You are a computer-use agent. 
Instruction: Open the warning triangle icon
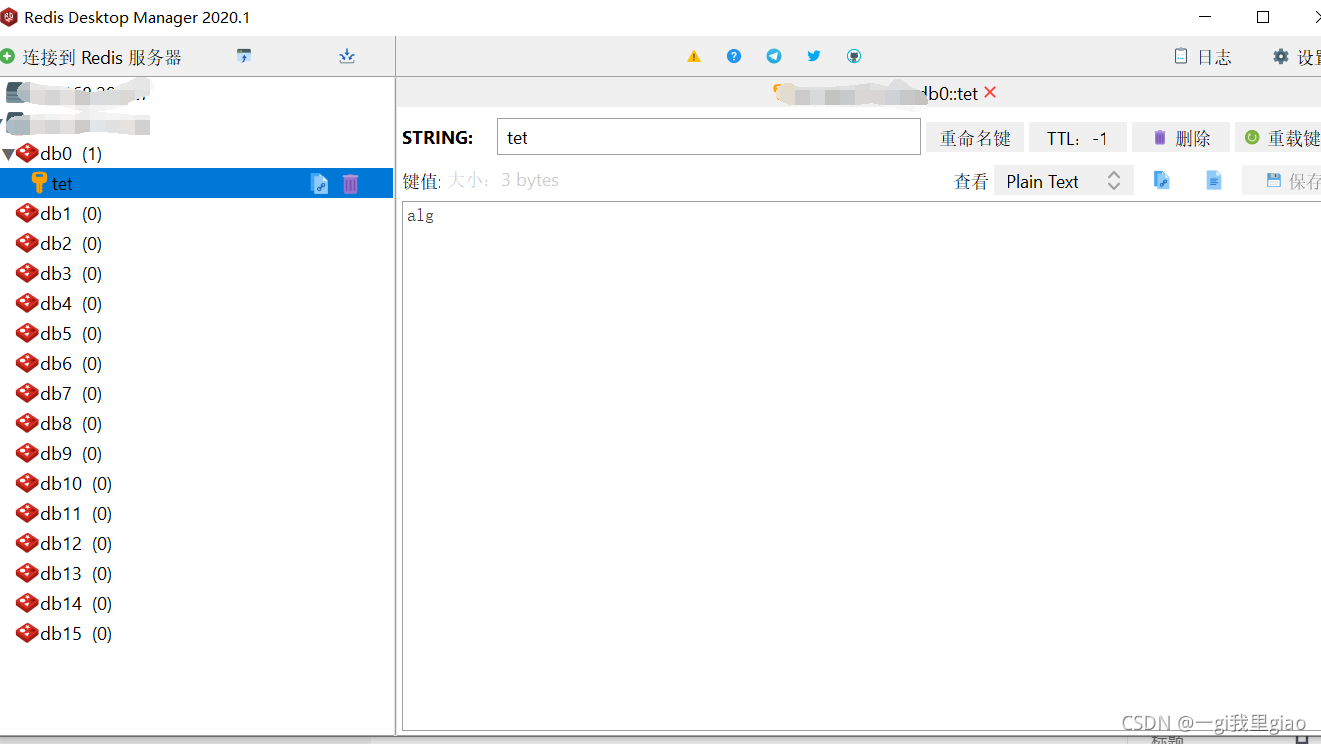[x=694, y=57]
